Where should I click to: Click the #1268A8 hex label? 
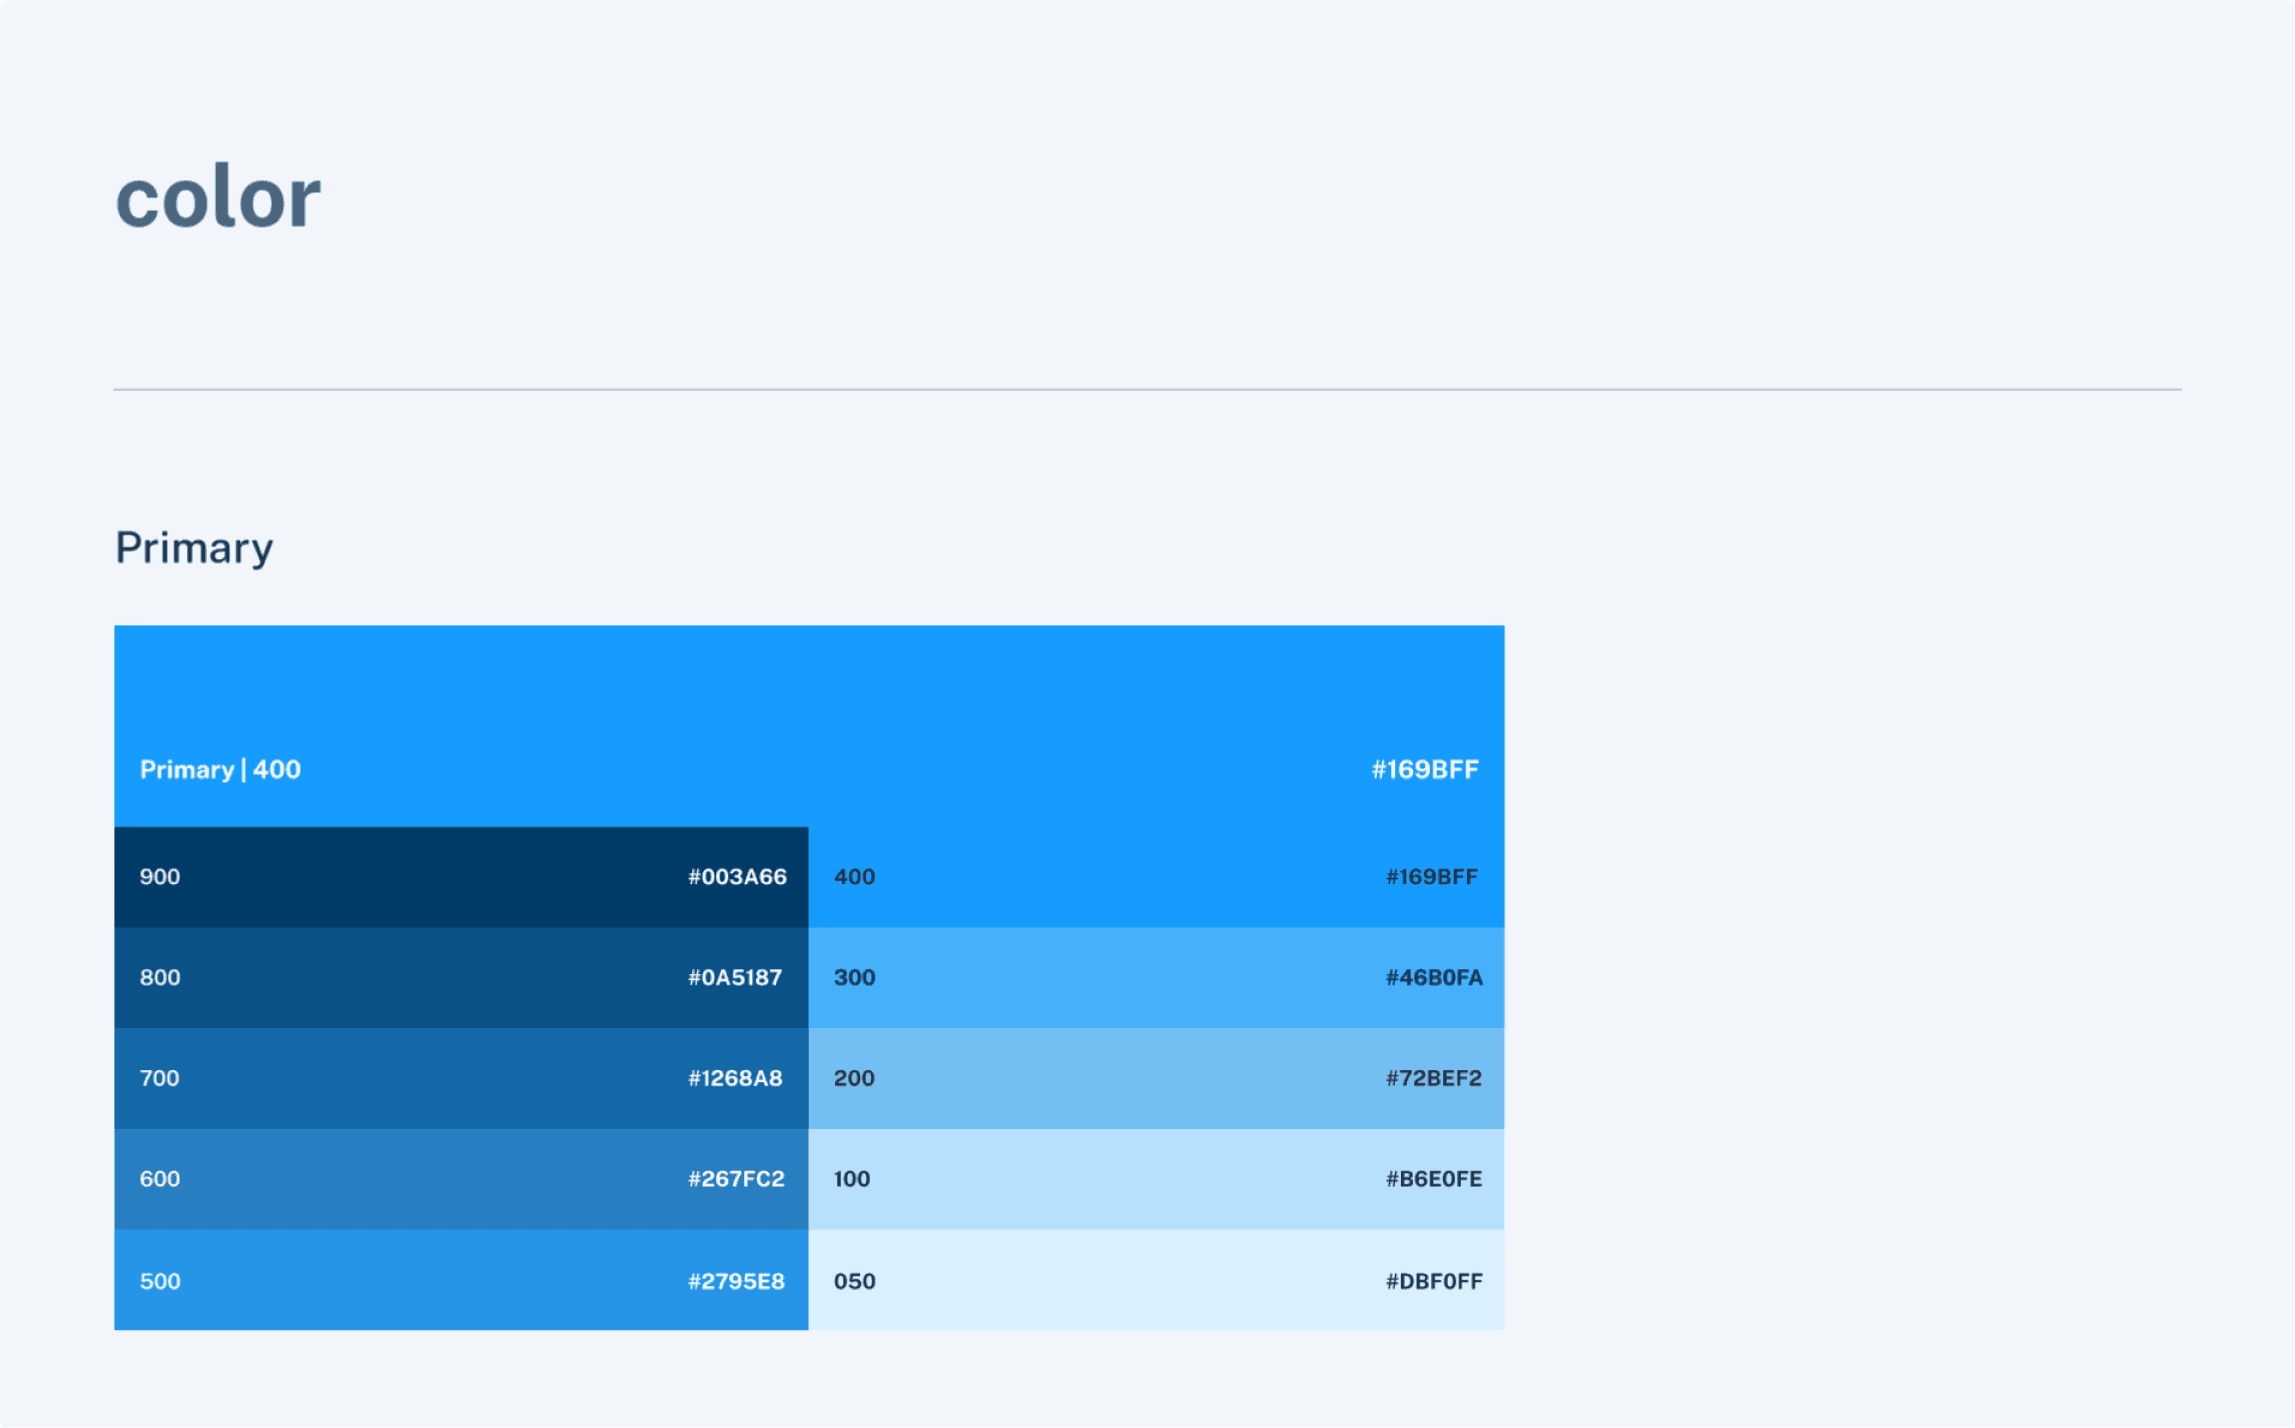(x=735, y=1078)
